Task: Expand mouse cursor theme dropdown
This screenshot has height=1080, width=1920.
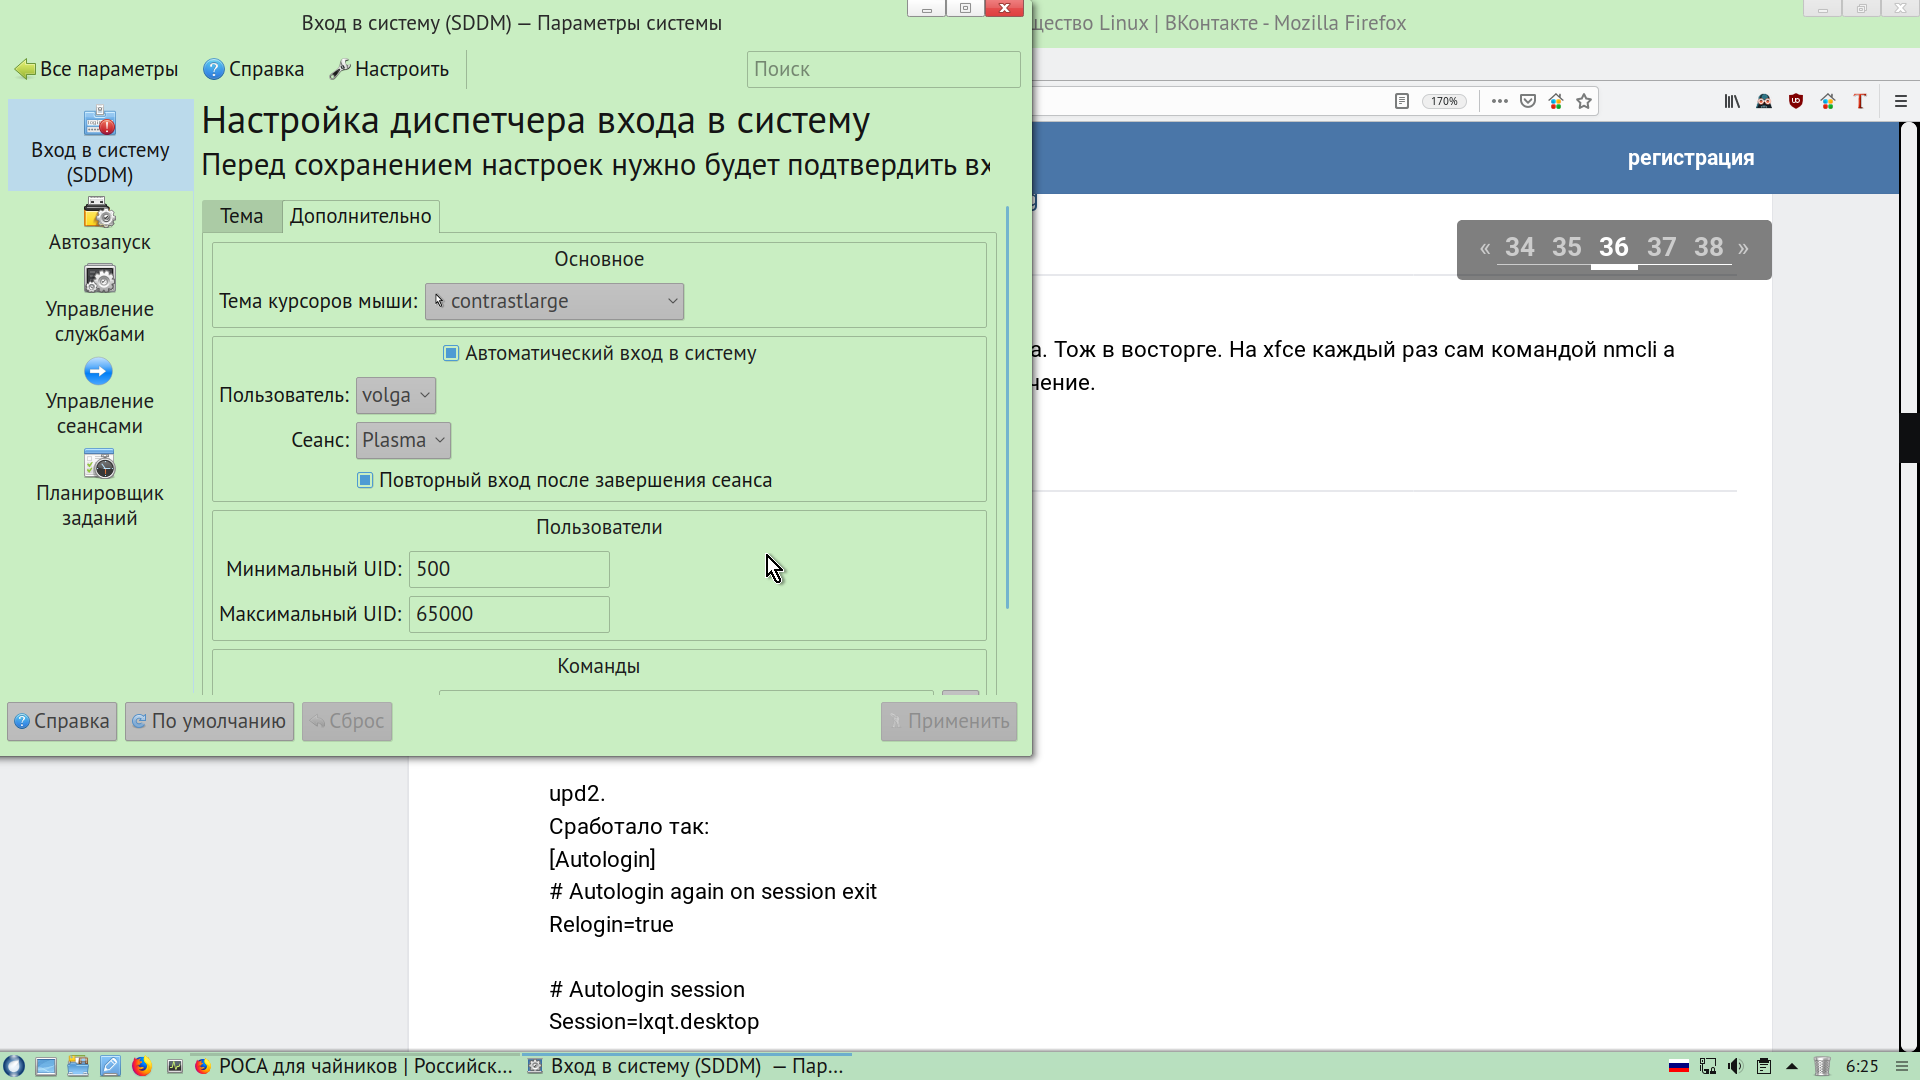Action: (554, 301)
